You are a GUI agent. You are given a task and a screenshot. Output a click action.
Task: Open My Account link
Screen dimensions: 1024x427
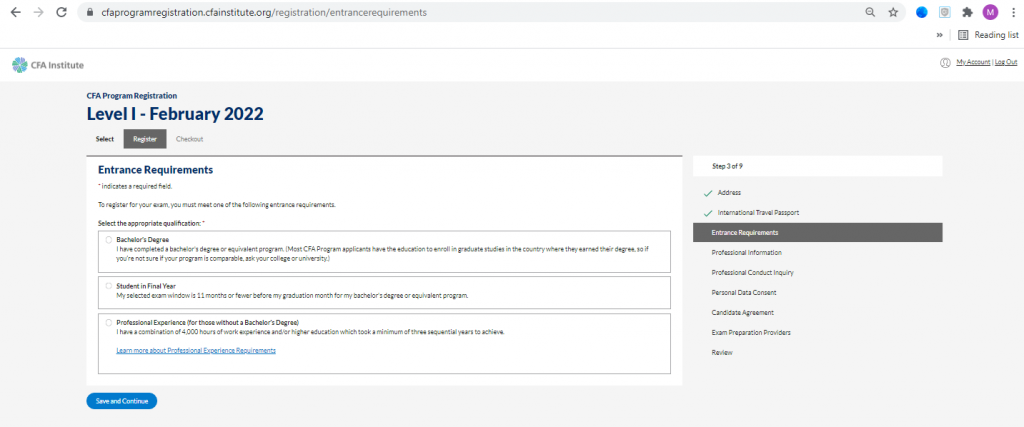coord(973,62)
